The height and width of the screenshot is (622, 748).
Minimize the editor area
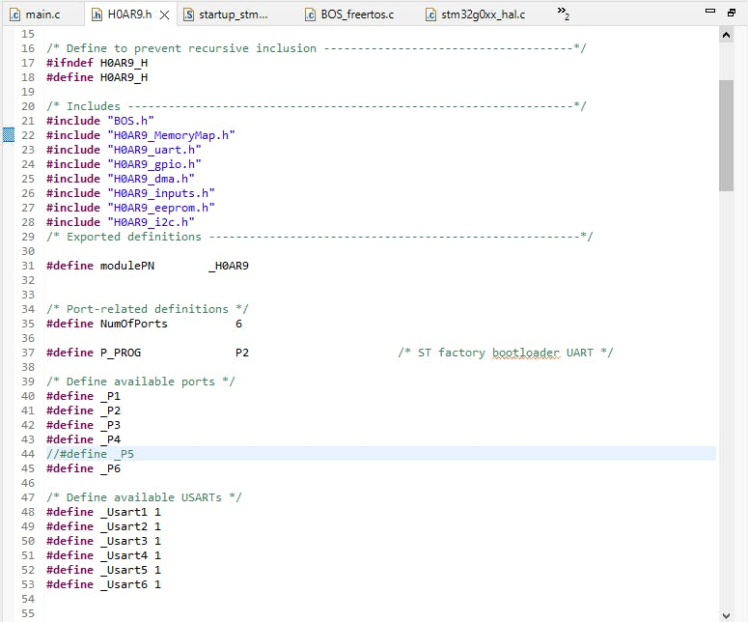(x=711, y=11)
